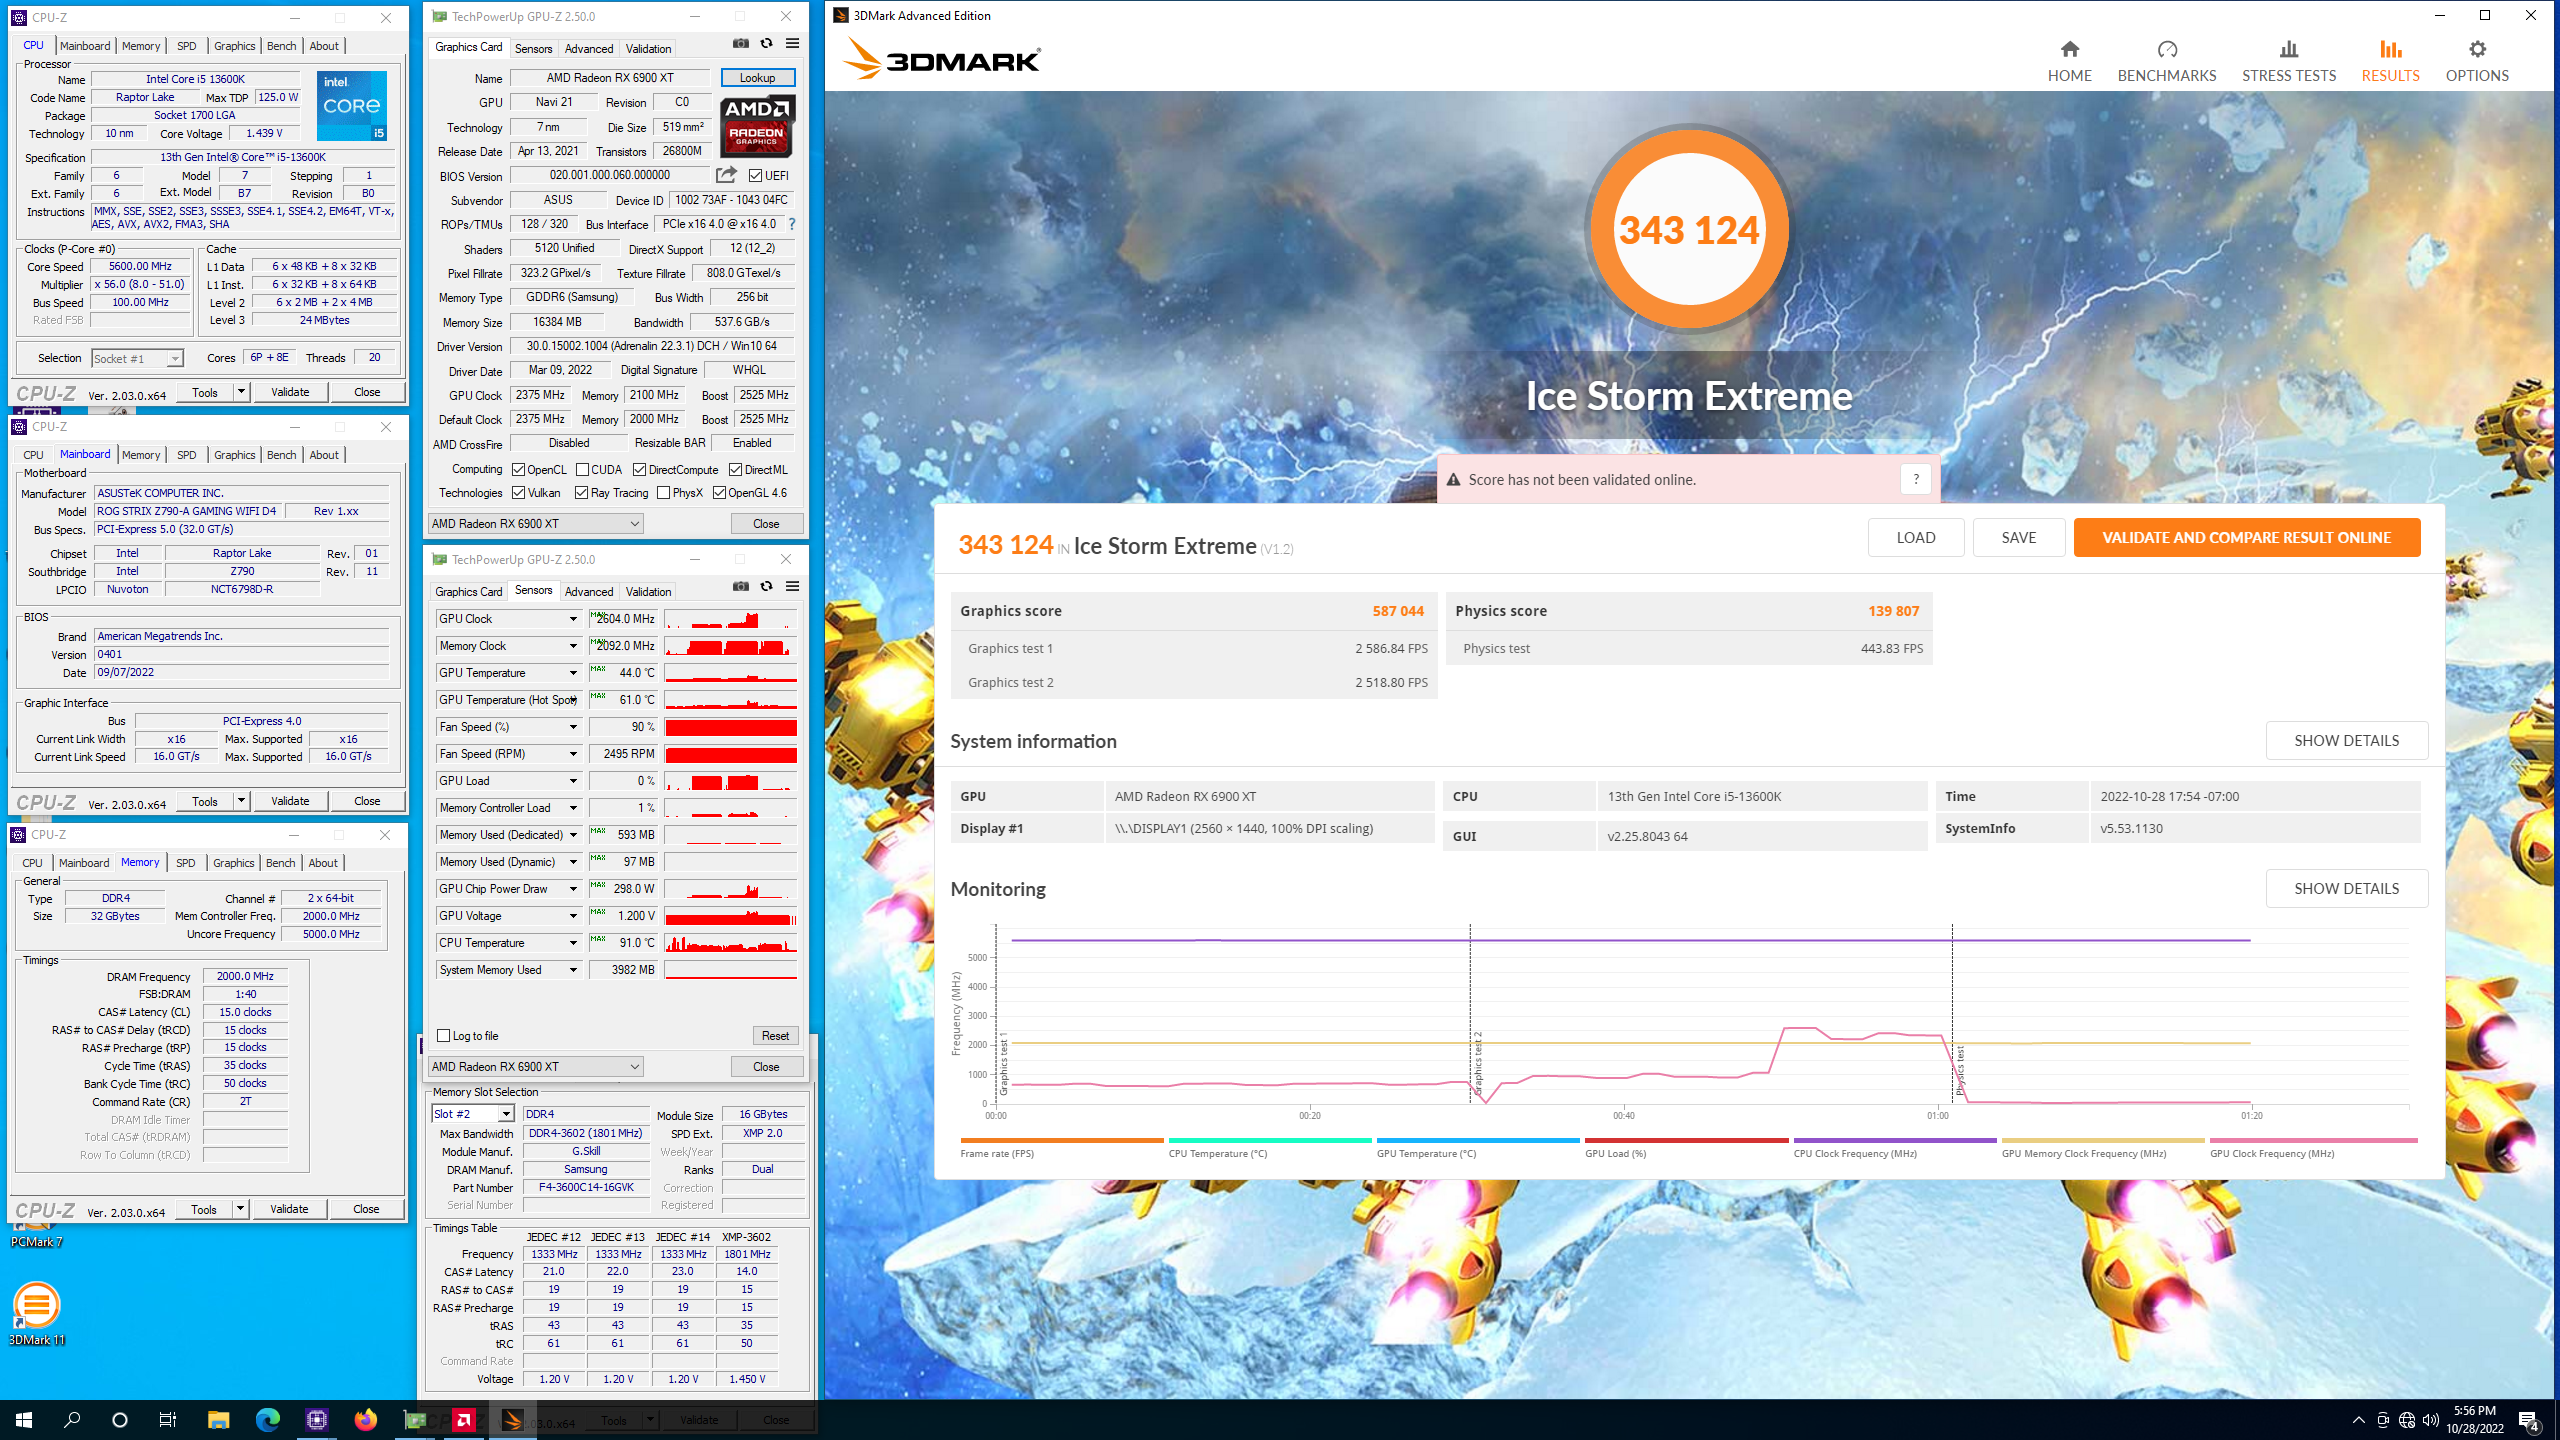Screen dimensions: 2560x1440
Task: Click the GPU-Z Graphics Card screenshot camera icon
Action: pos(741,44)
